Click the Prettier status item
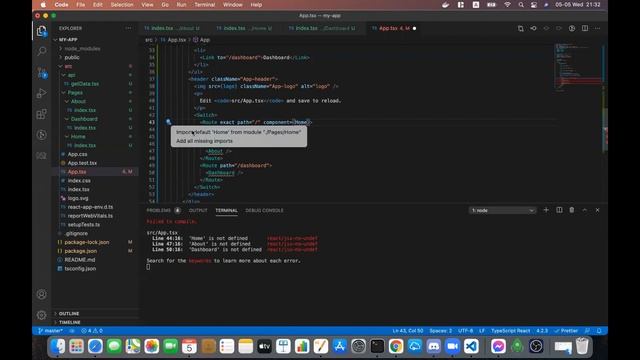Viewport: 640px width, 360px height. pos(566,331)
